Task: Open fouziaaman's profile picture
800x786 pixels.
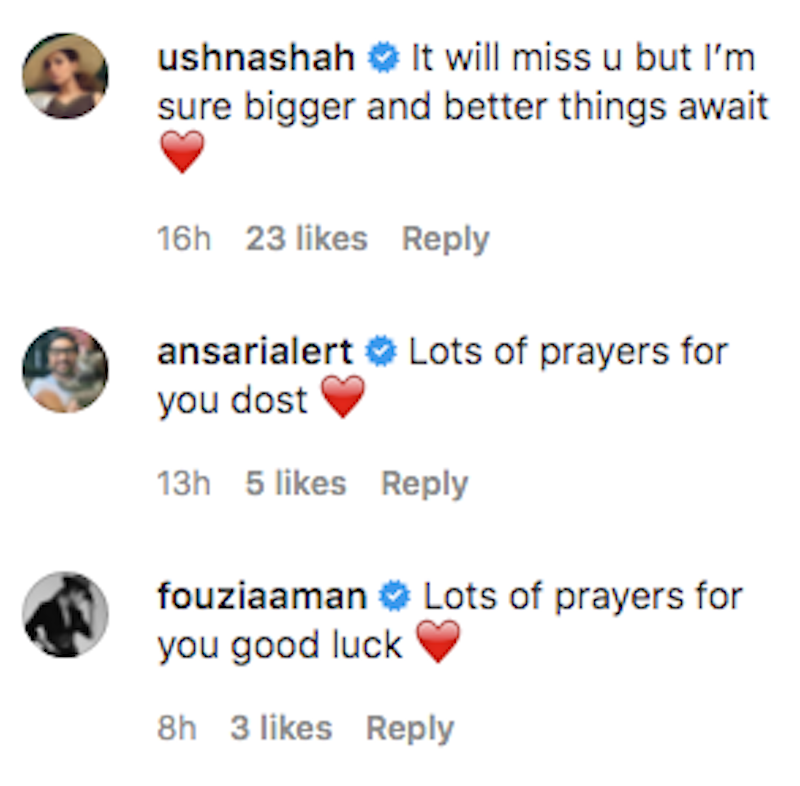Action: pyautogui.click(x=65, y=614)
